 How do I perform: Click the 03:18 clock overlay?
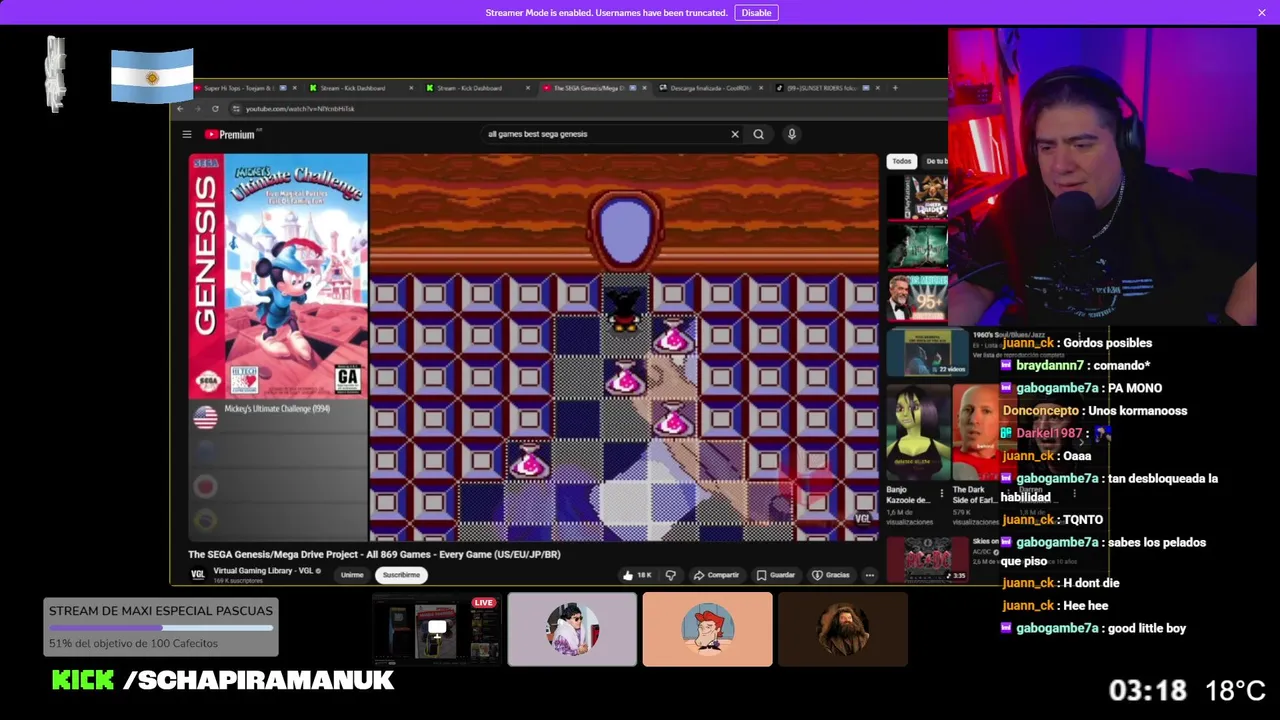coord(1147,691)
